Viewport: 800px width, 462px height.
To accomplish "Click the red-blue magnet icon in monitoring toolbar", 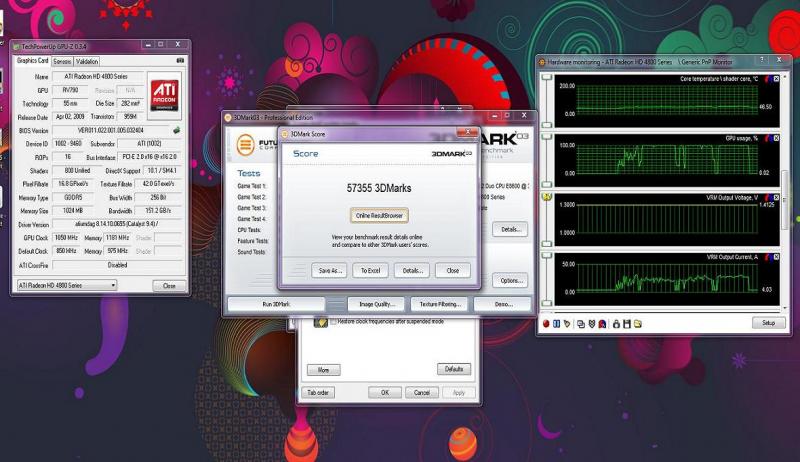I will (602, 324).
